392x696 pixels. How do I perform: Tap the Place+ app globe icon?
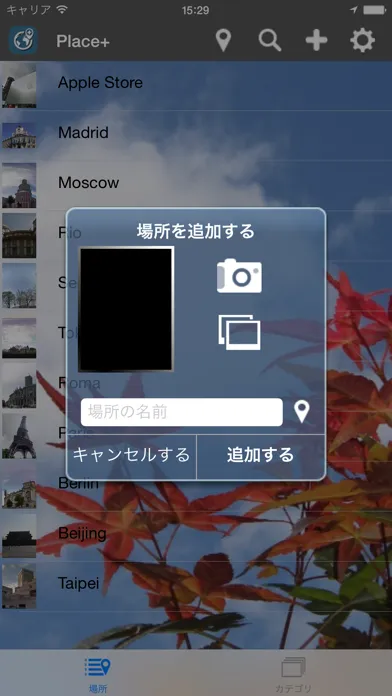23,40
